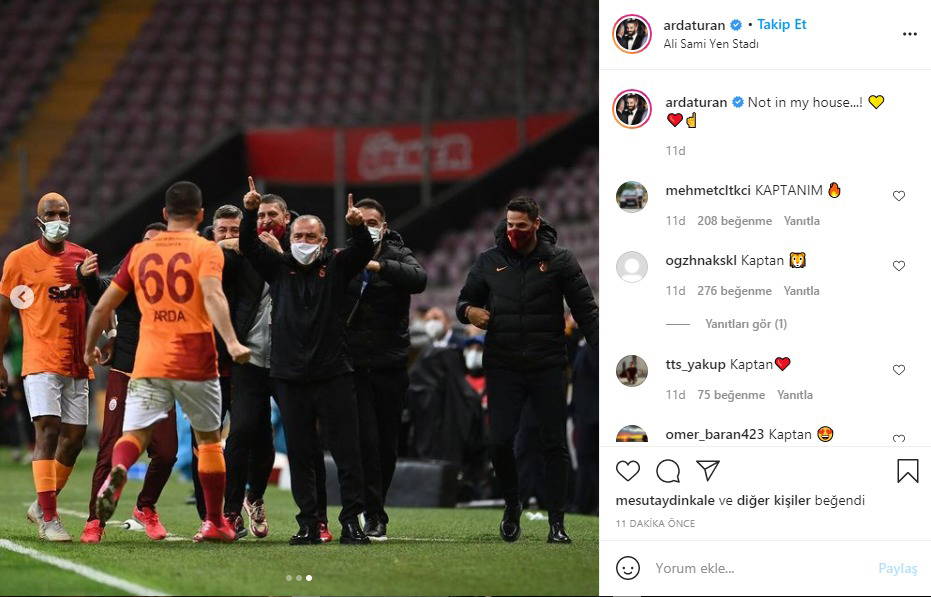Go to previous photo arrow
Screen dimensions: 931x597
[x=22, y=297]
